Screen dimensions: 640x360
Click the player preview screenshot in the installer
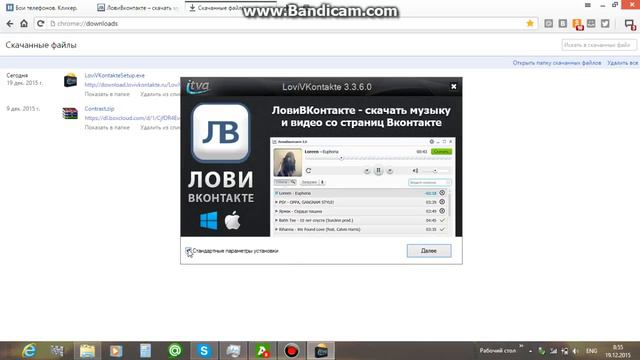[x=363, y=187]
